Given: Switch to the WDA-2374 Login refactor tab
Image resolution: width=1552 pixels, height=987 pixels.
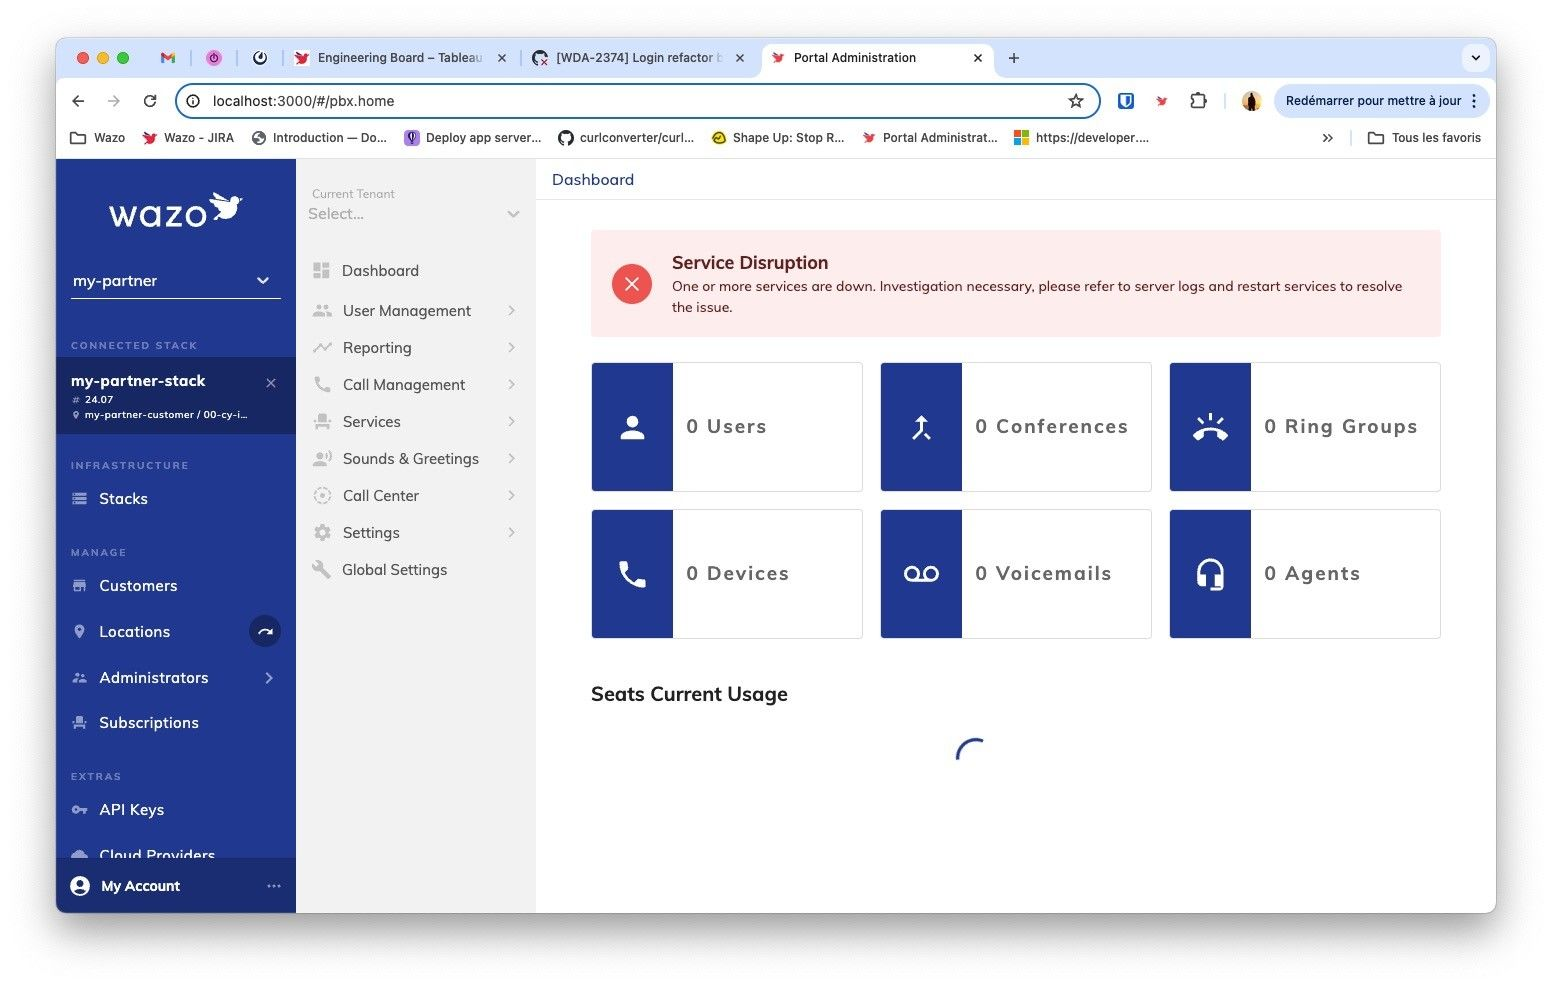Looking at the screenshot, I should click(637, 58).
